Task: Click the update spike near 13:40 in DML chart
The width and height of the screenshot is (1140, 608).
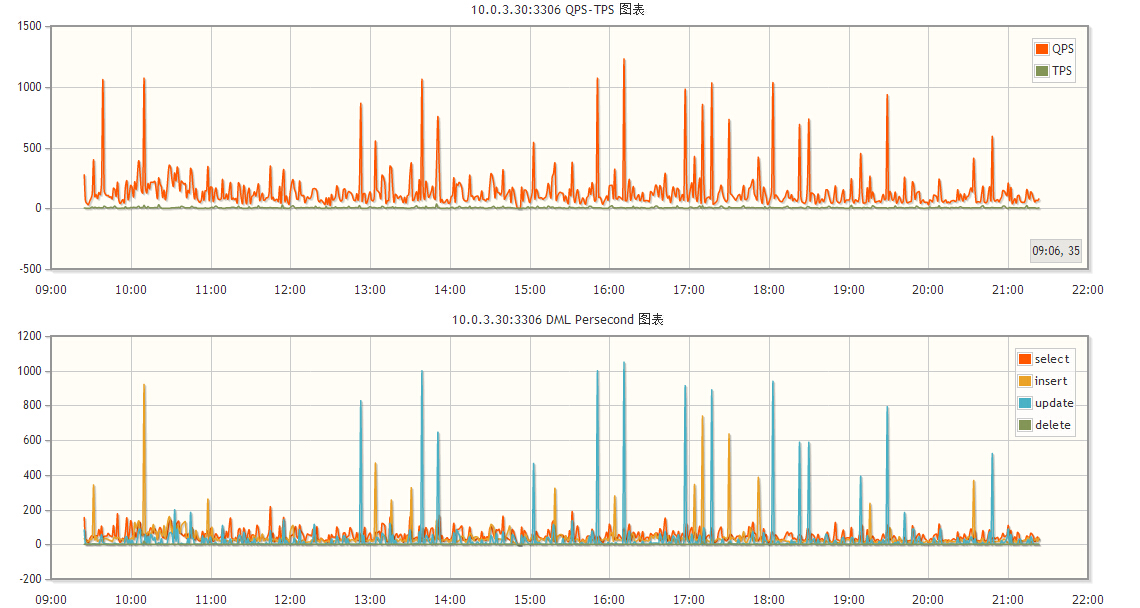Action: pos(422,373)
